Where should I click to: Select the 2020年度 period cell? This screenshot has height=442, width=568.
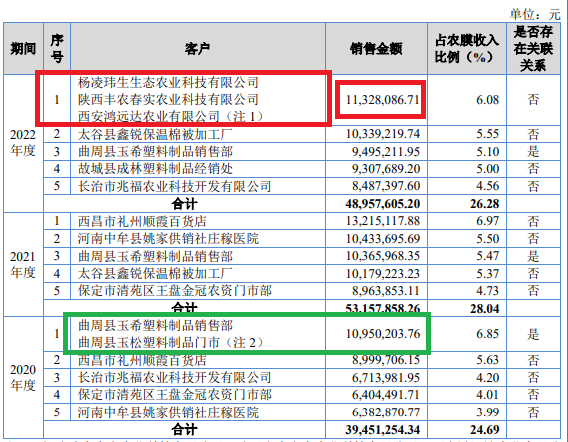tap(23, 378)
